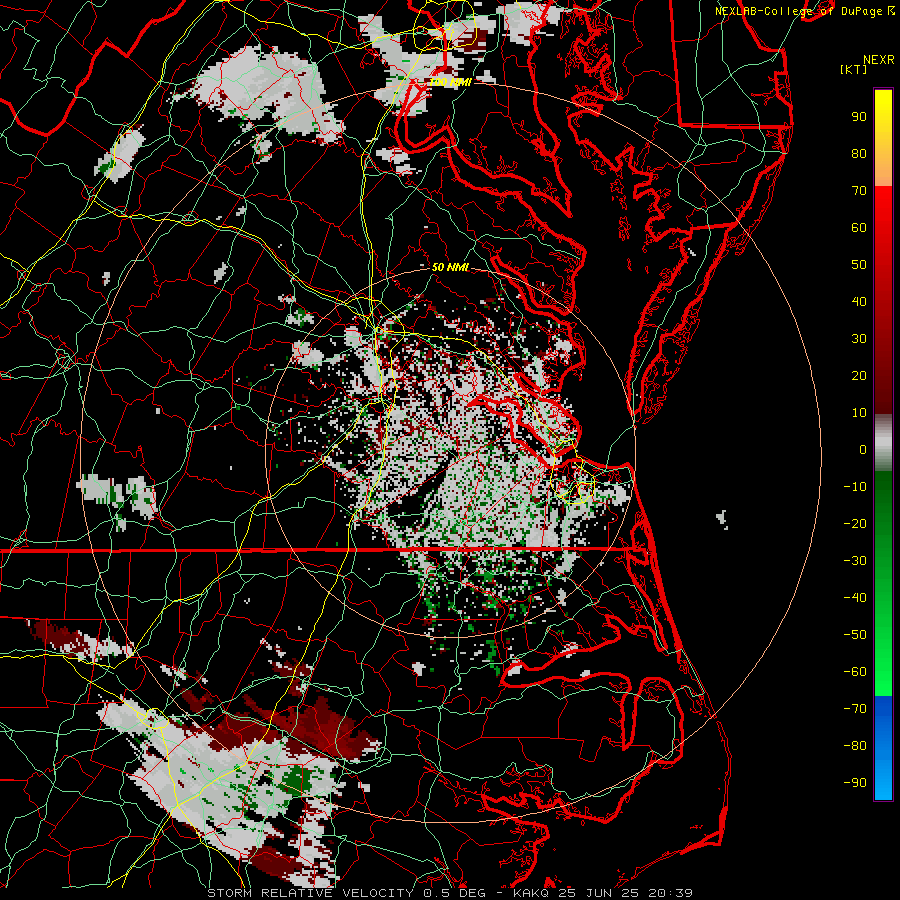Click the -90 knot scale label

[855, 783]
